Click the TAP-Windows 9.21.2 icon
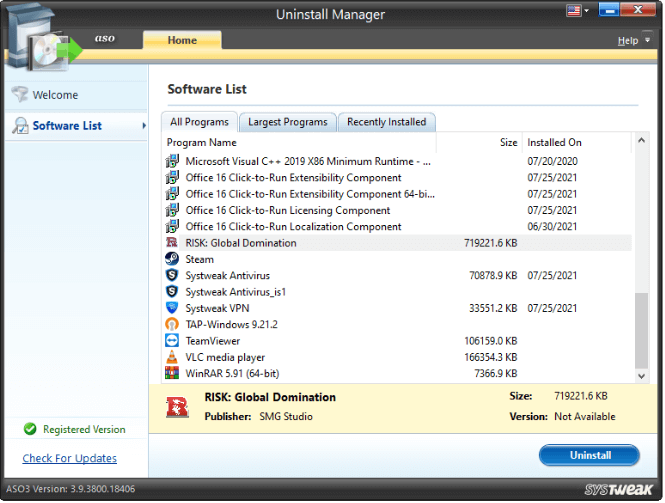665x503 pixels. (172, 324)
